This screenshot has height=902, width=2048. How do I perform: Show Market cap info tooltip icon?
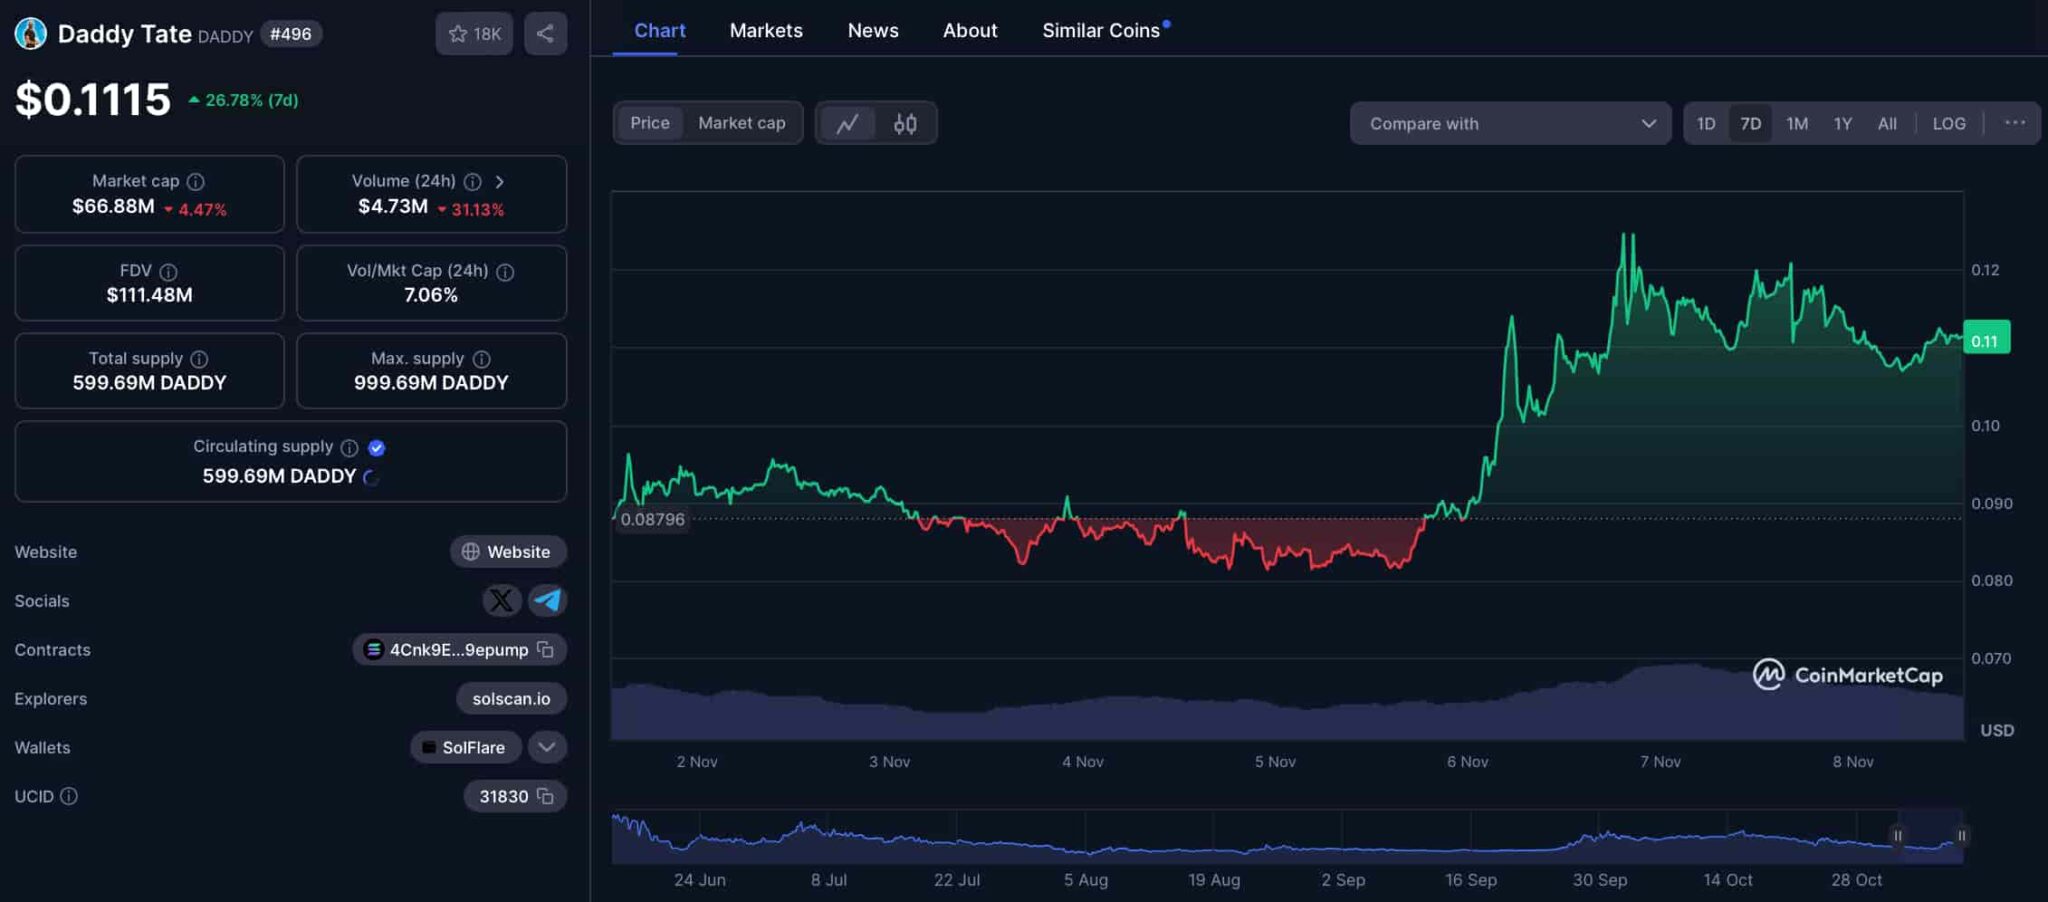(196, 181)
